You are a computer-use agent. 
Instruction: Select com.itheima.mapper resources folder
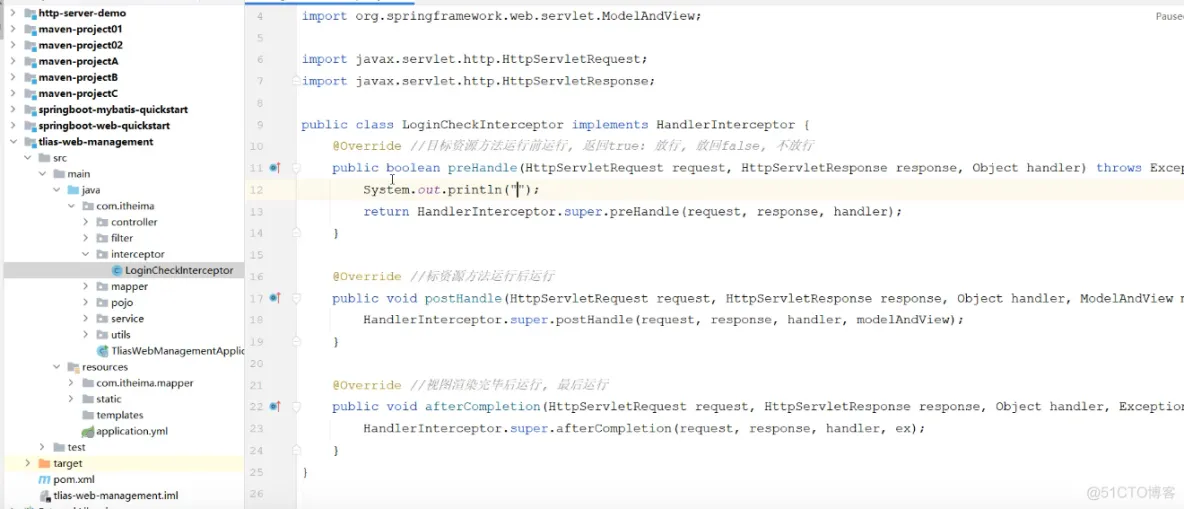point(137,383)
